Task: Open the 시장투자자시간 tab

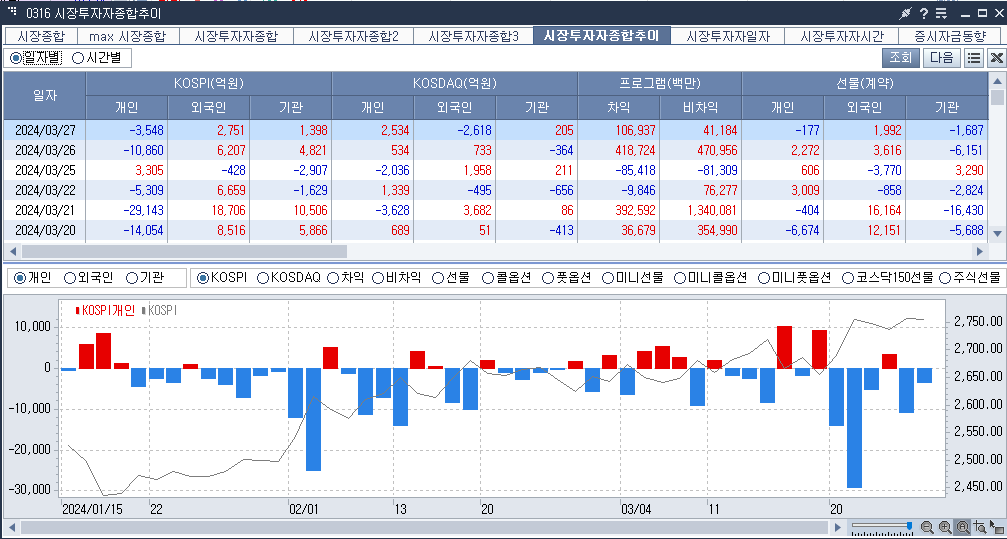Action: coord(841,36)
